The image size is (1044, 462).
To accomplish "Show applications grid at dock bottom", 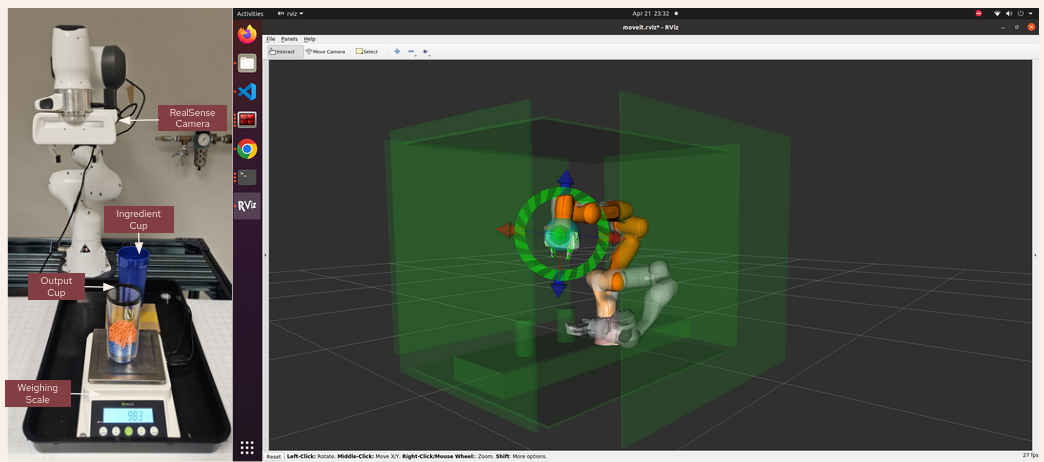I will [x=247, y=447].
